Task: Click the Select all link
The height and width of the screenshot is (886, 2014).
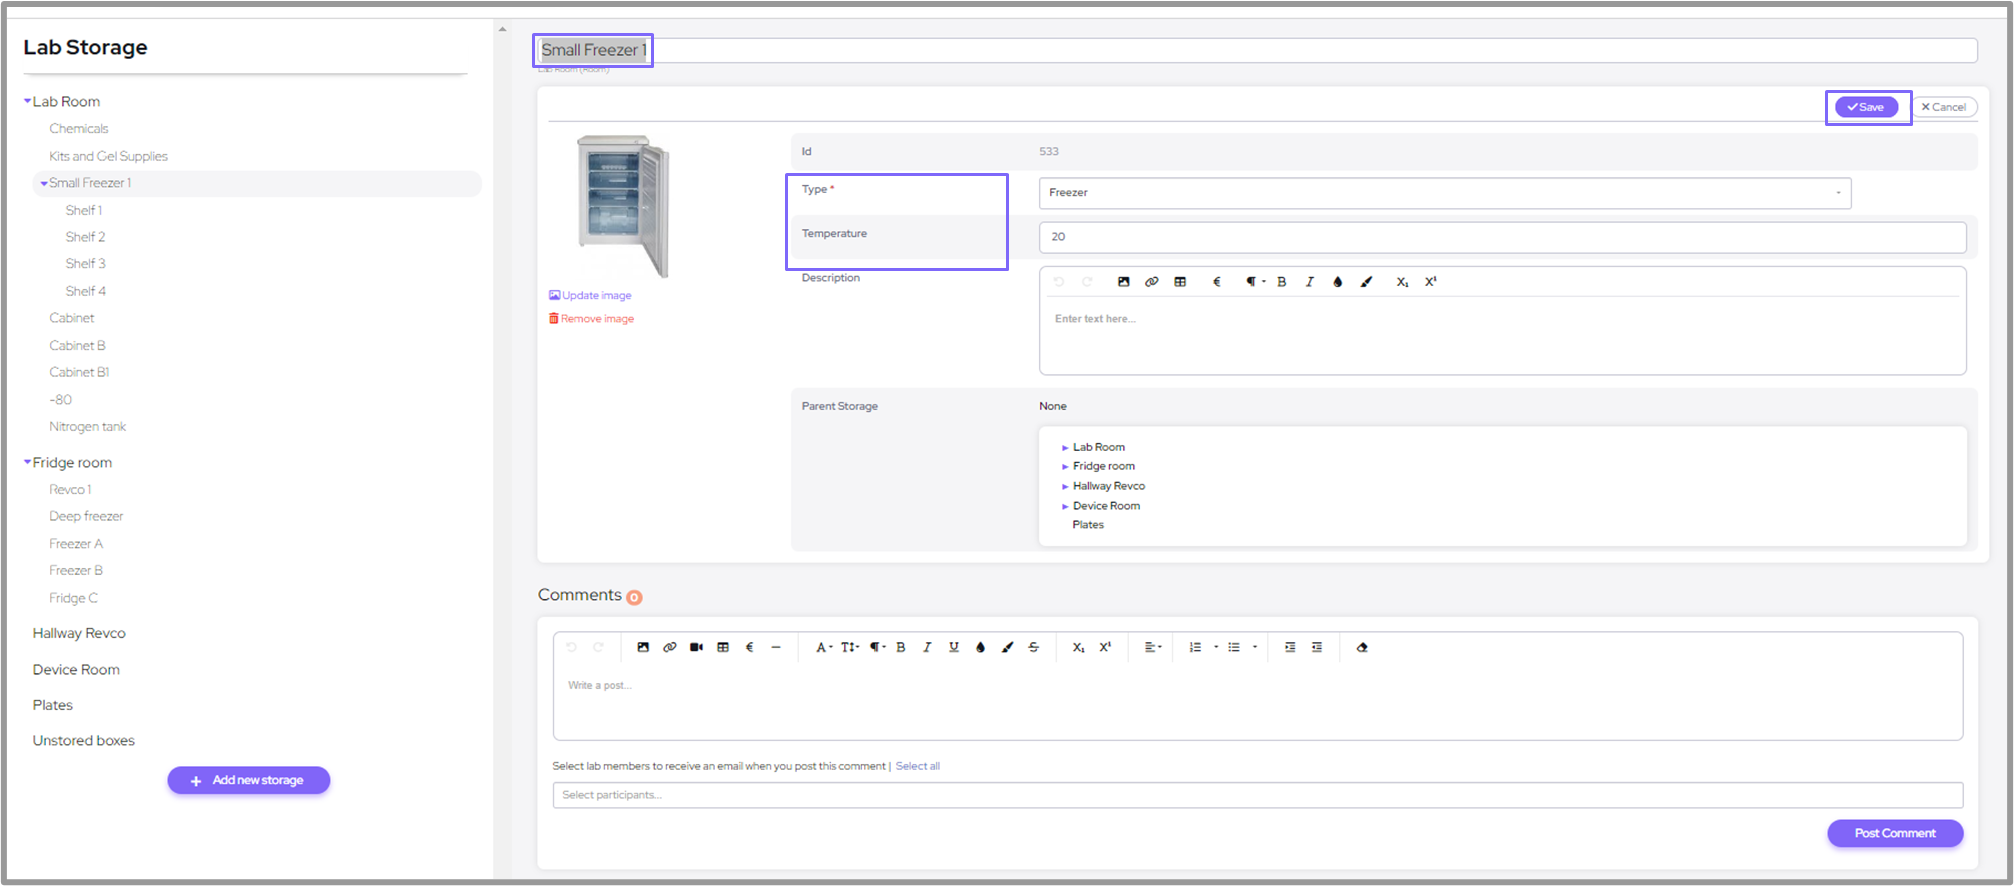Action: coord(917,766)
